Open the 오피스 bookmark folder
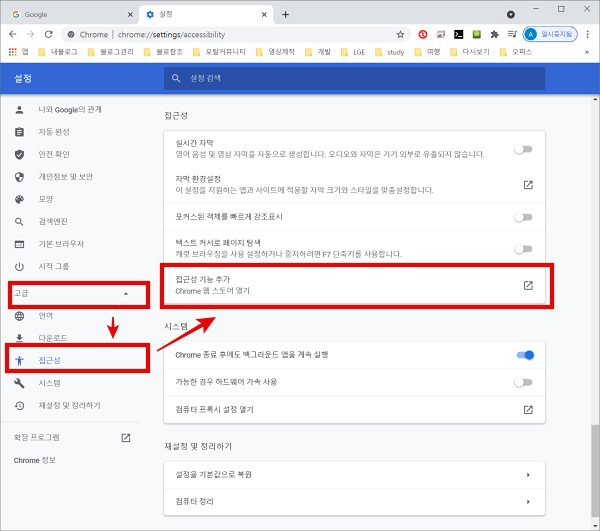600x531 pixels. (516, 52)
